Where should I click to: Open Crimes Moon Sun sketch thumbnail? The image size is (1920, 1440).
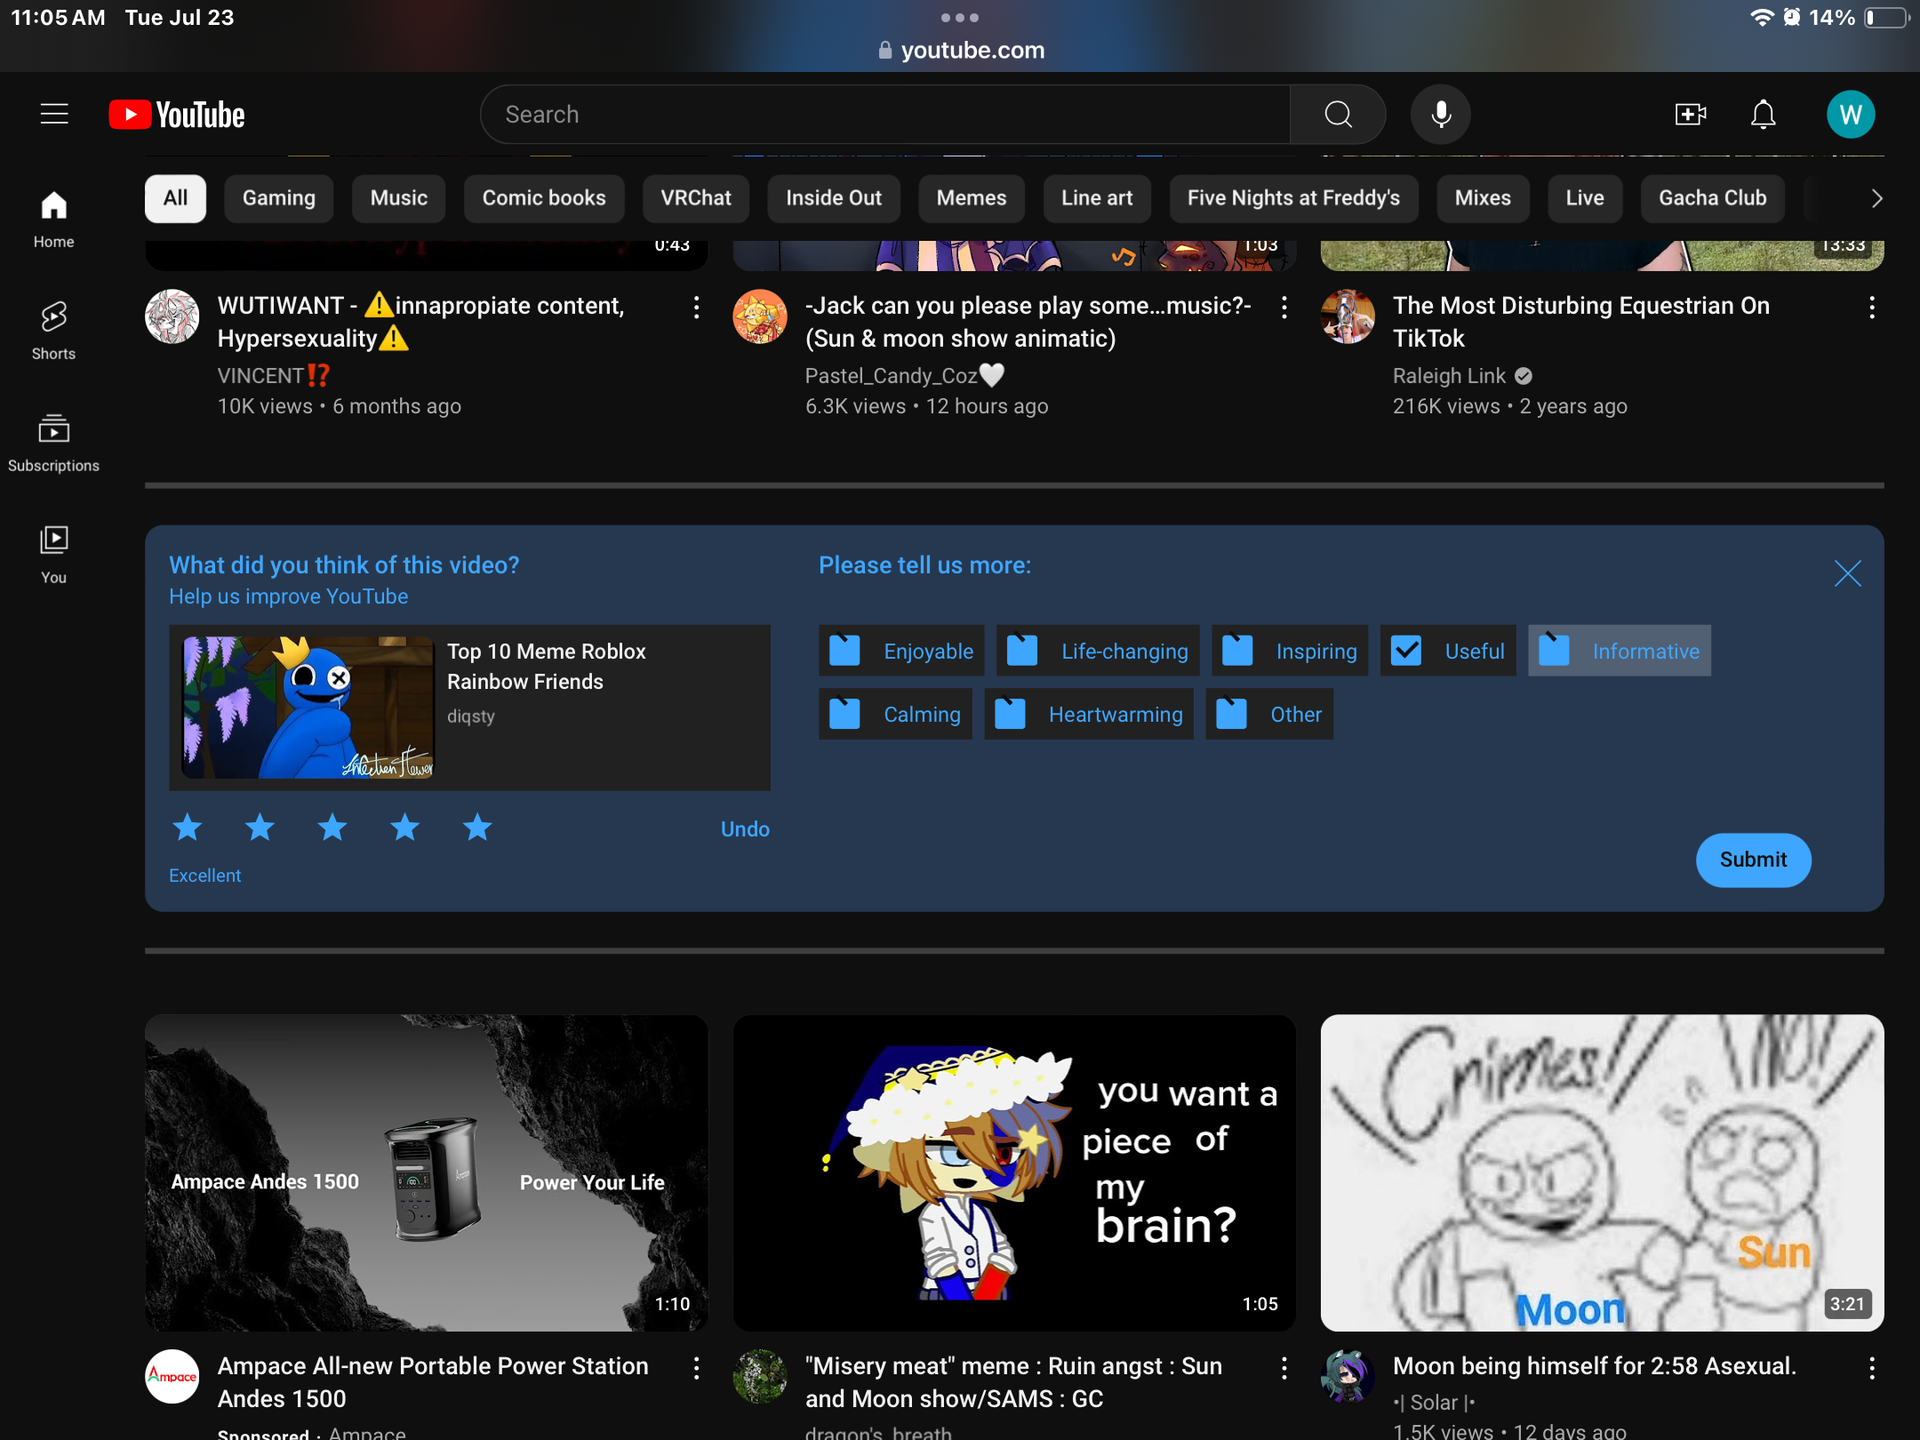1602,1172
